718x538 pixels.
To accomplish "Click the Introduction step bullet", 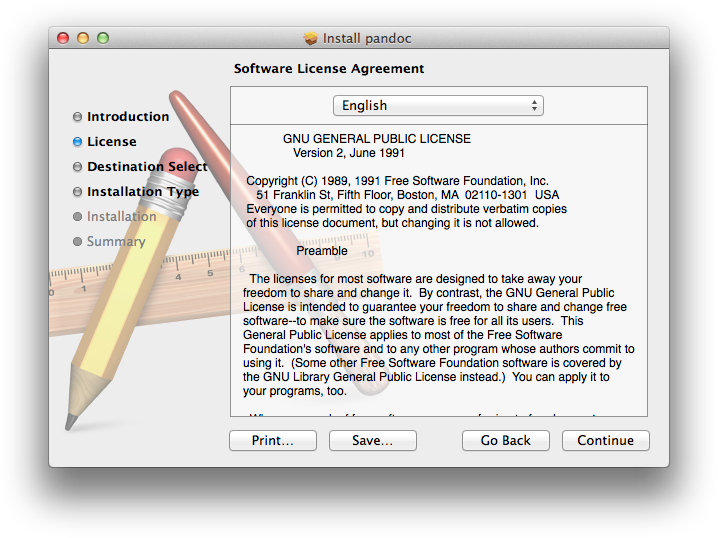I will click(77, 117).
